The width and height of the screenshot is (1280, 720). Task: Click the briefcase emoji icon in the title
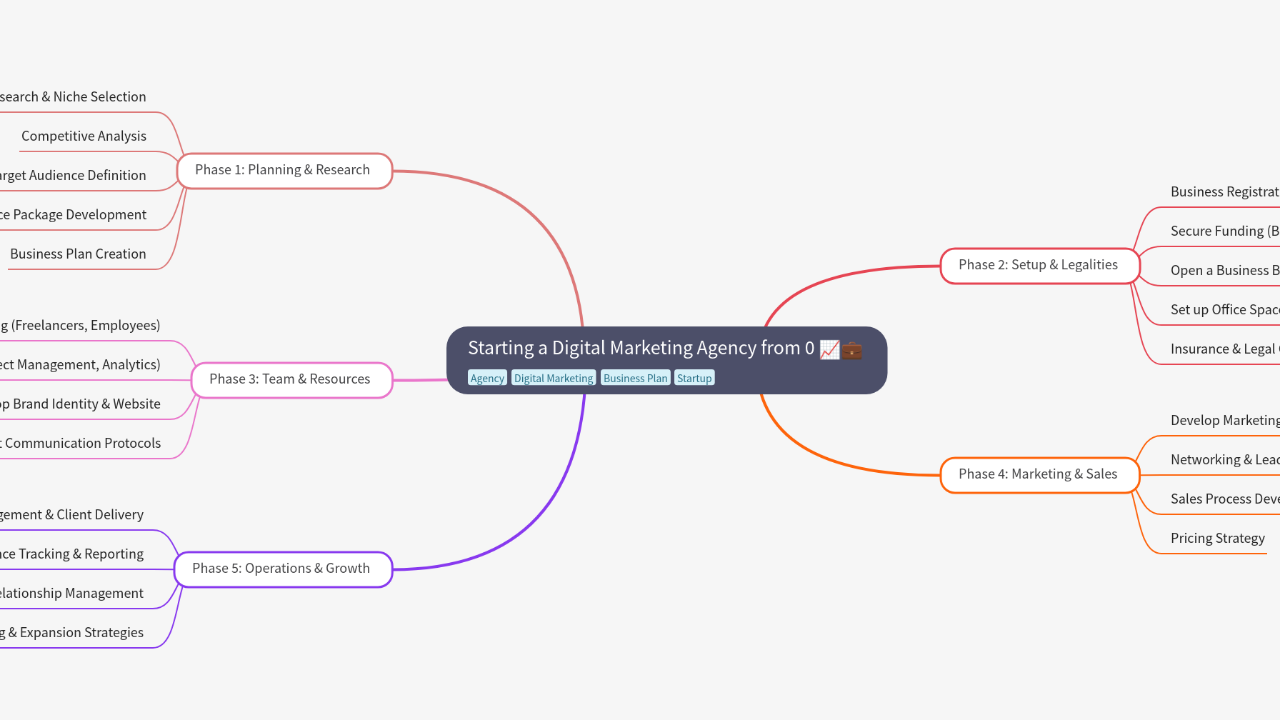pos(851,349)
